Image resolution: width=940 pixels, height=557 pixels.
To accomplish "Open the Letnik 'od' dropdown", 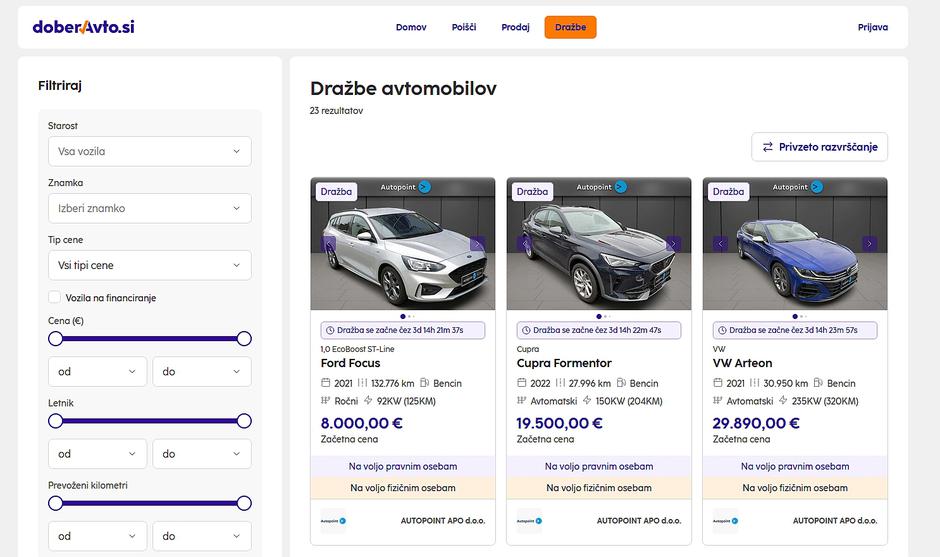I will click(98, 454).
